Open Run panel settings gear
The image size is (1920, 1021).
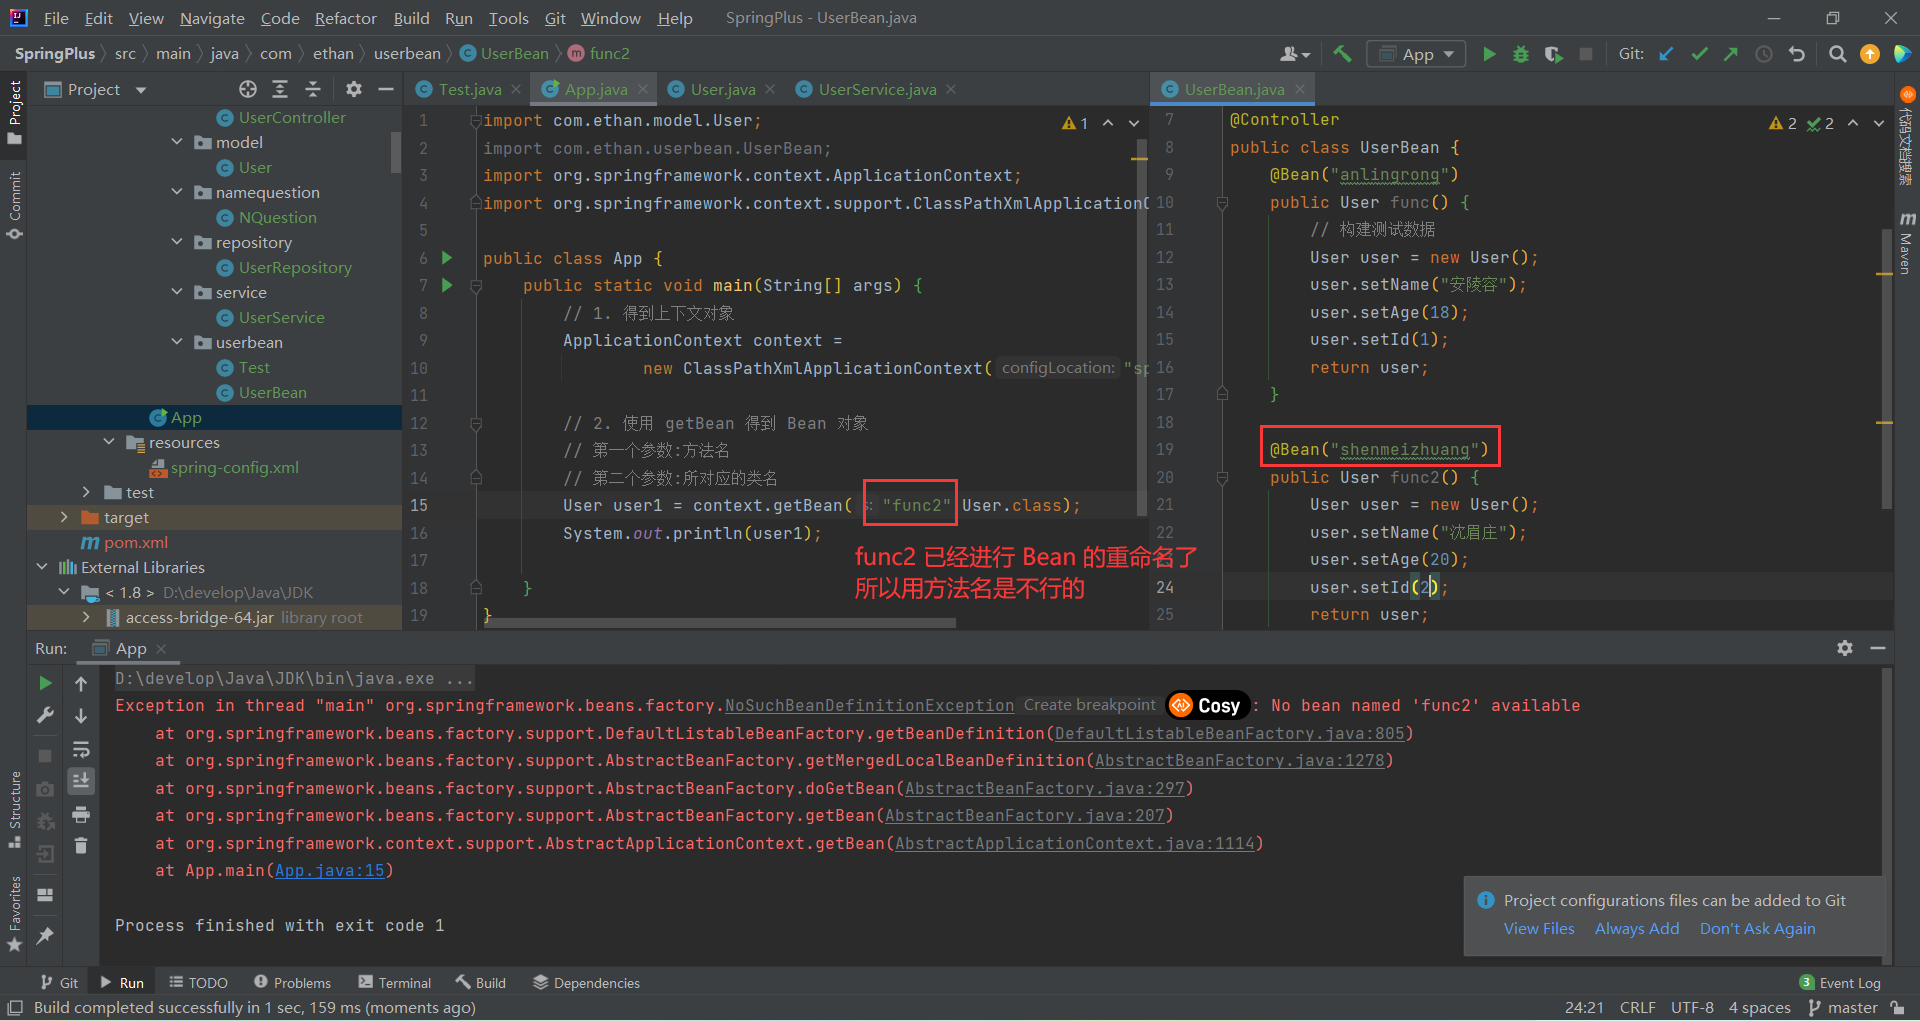pyautogui.click(x=1845, y=648)
